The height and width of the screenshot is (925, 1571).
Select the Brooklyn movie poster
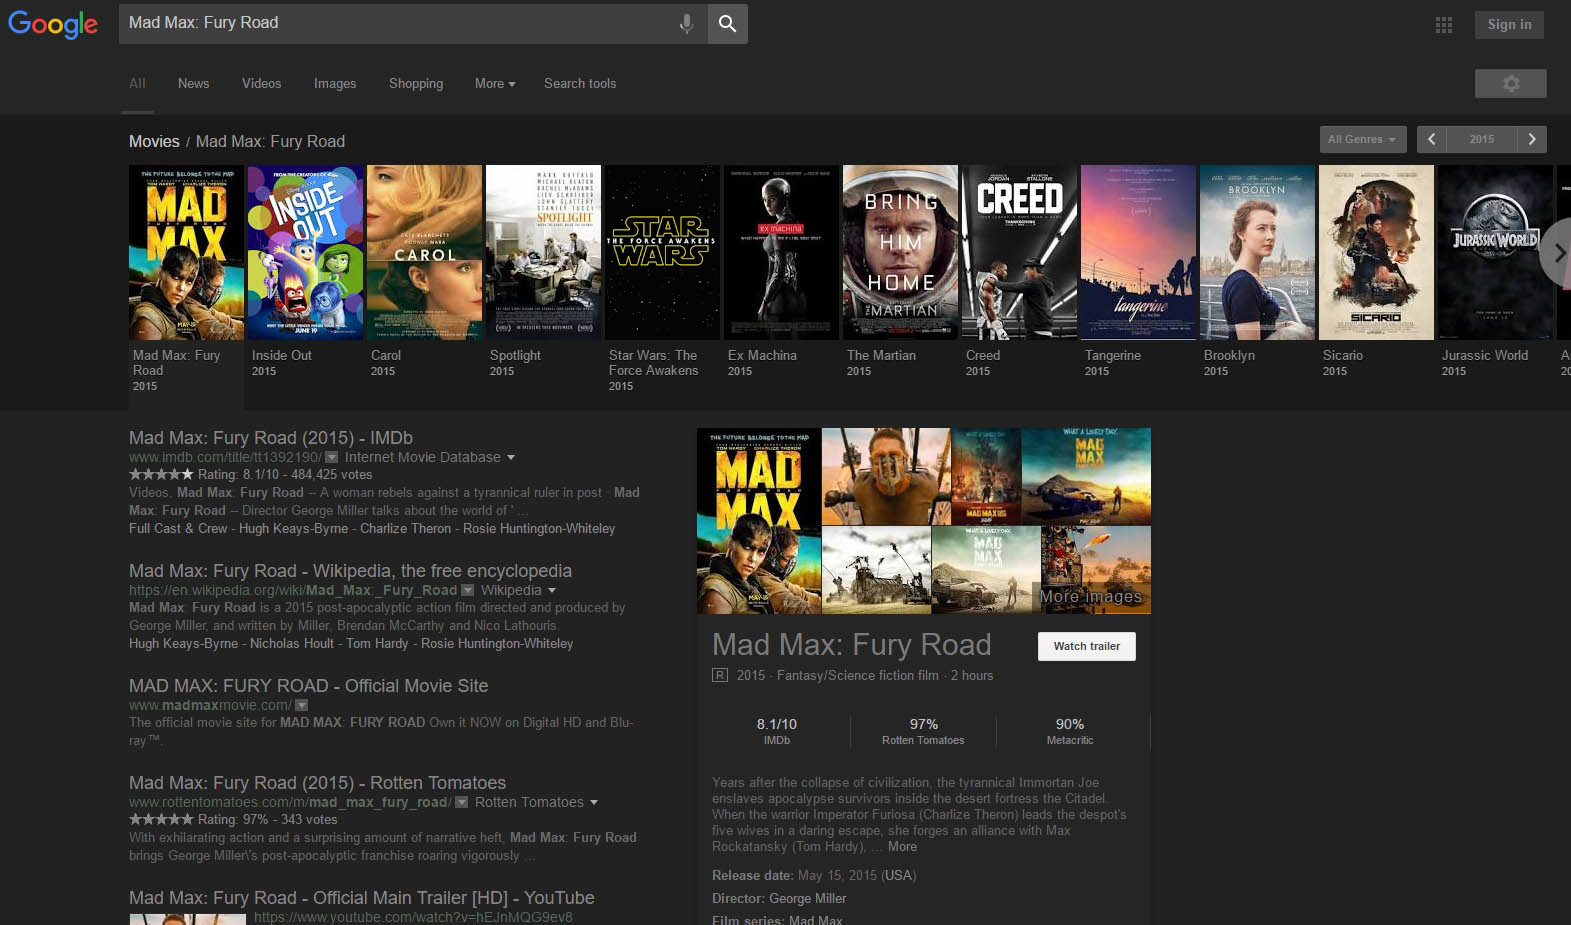pos(1257,252)
